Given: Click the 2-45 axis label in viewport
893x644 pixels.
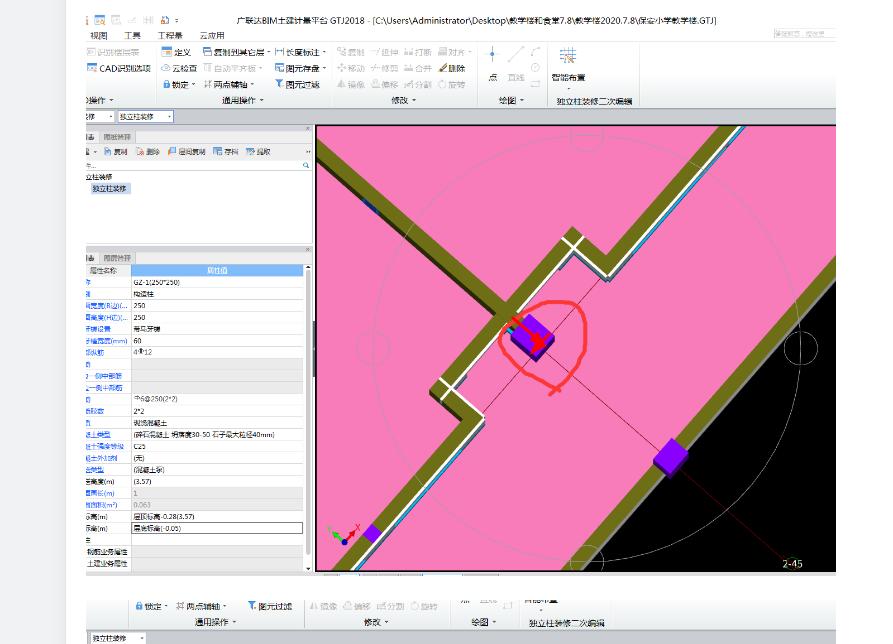Looking at the screenshot, I should click(x=792, y=564).
